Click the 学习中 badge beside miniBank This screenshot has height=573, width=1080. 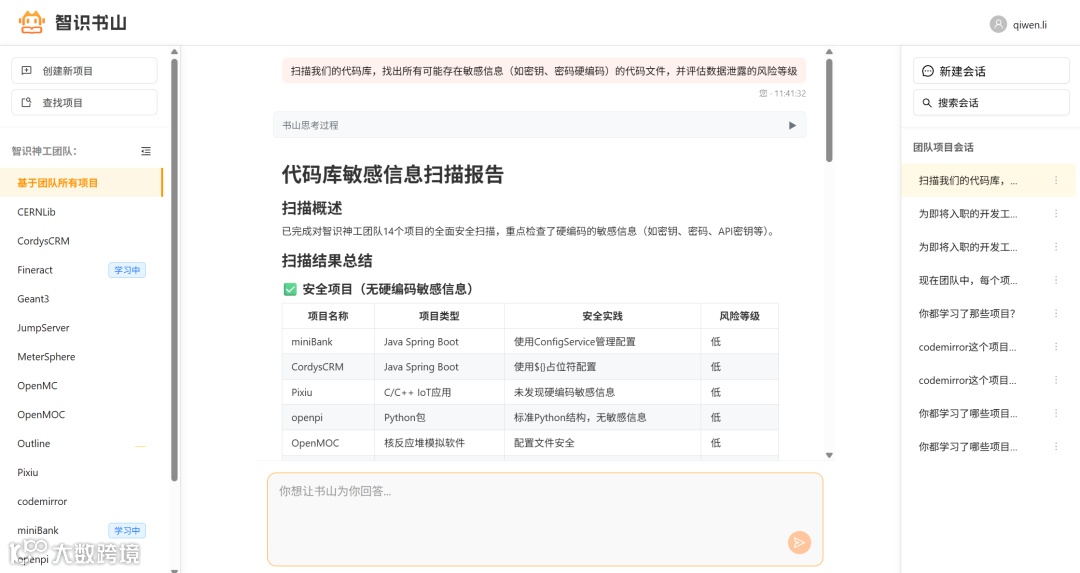coord(127,530)
